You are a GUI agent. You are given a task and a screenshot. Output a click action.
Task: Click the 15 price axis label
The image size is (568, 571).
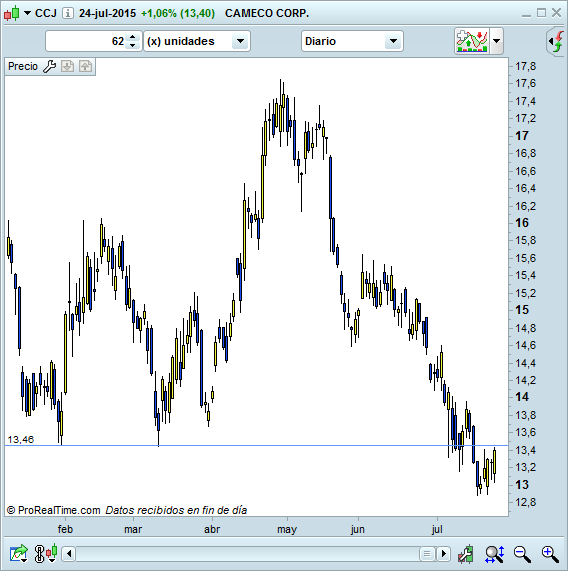pyautogui.click(x=522, y=310)
